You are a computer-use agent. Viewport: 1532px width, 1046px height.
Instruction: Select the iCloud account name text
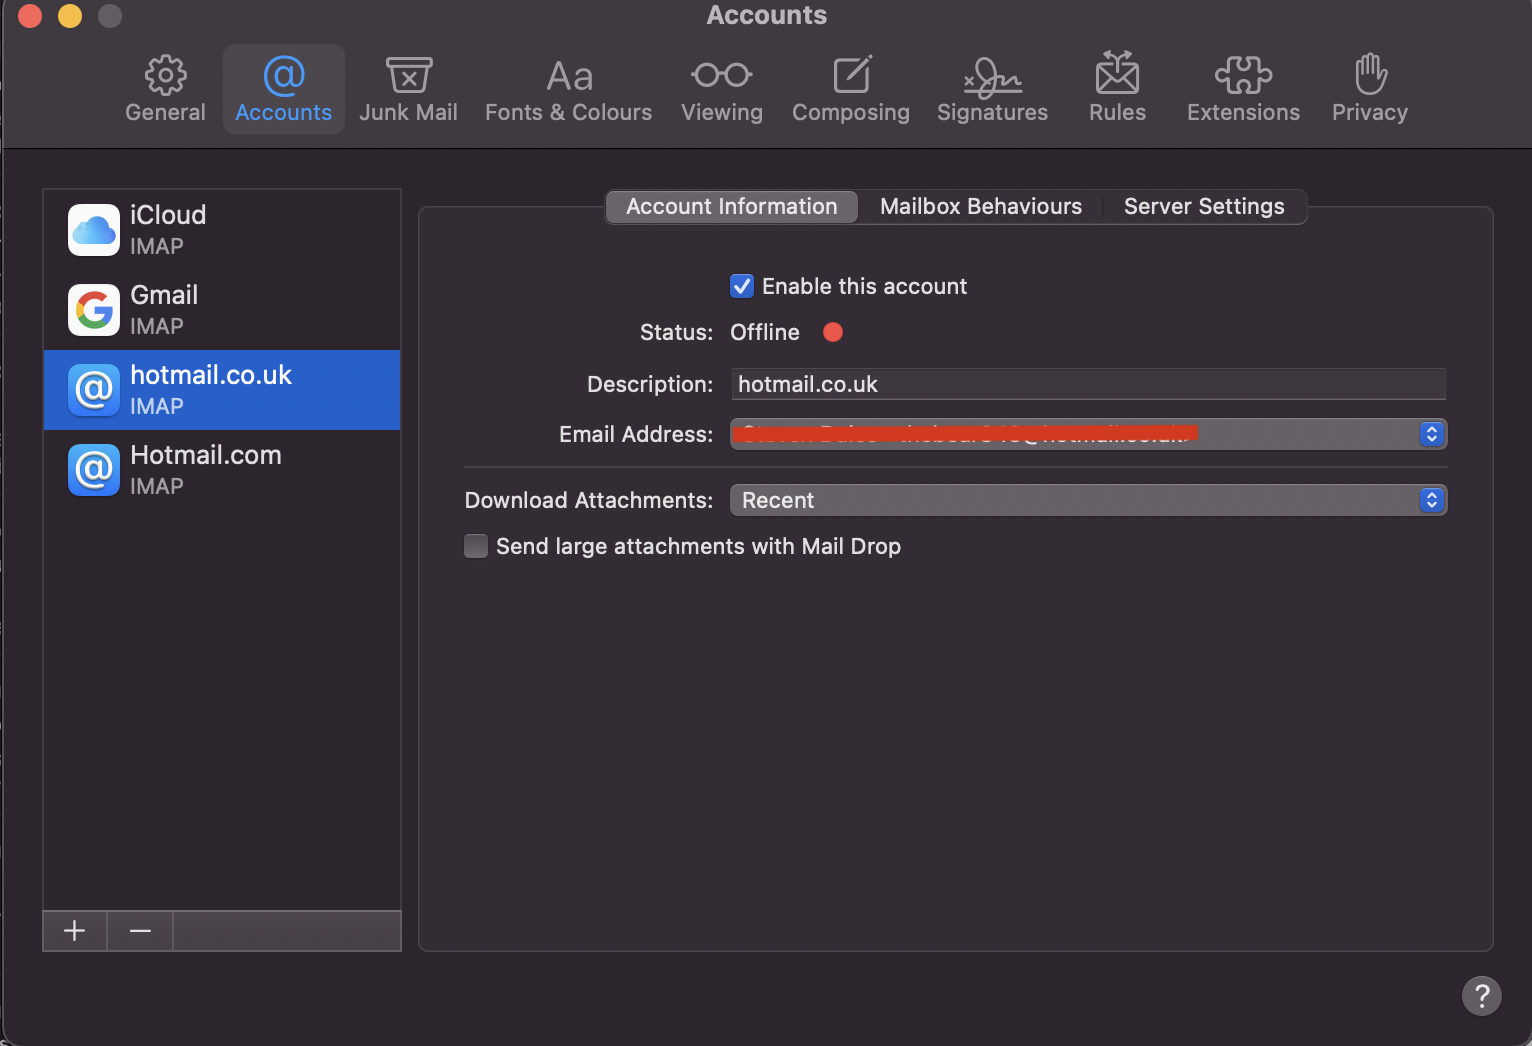pyautogui.click(x=168, y=215)
